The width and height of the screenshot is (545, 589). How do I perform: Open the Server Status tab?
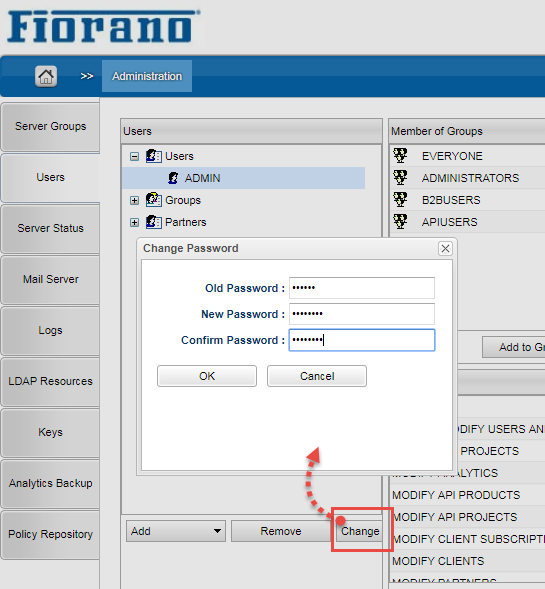pos(50,228)
